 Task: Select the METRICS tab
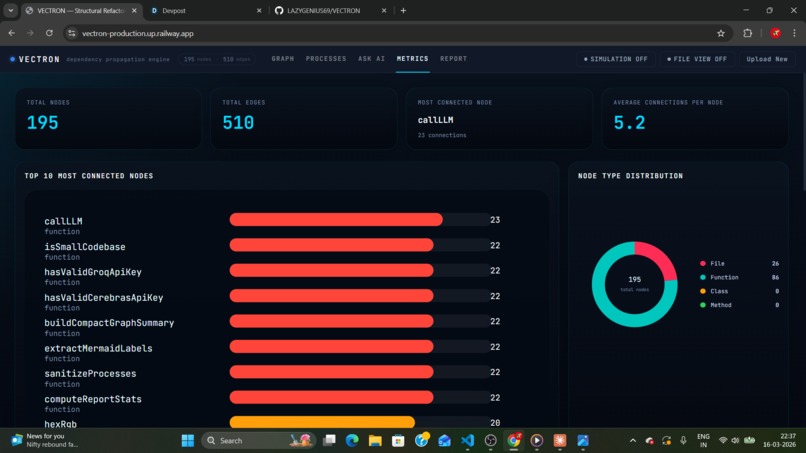(412, 59)
